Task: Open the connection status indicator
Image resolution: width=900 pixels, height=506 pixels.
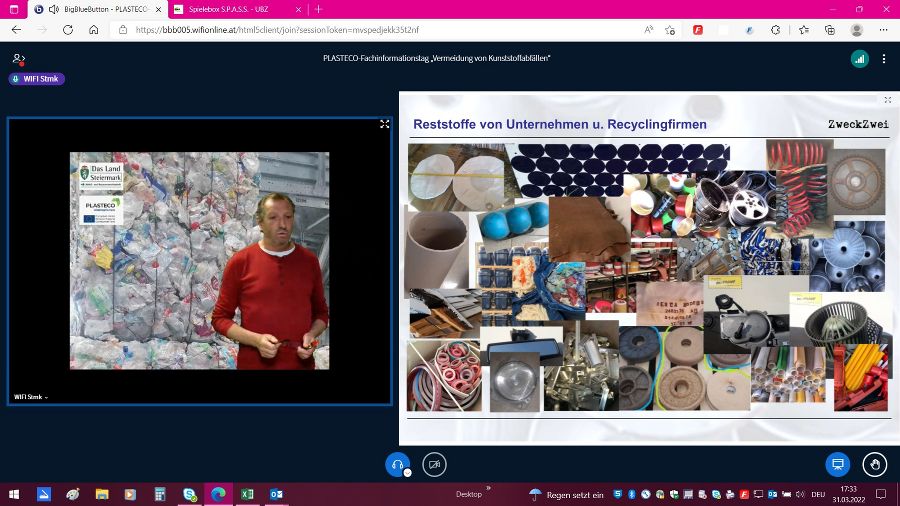Action: pos(859,59)
